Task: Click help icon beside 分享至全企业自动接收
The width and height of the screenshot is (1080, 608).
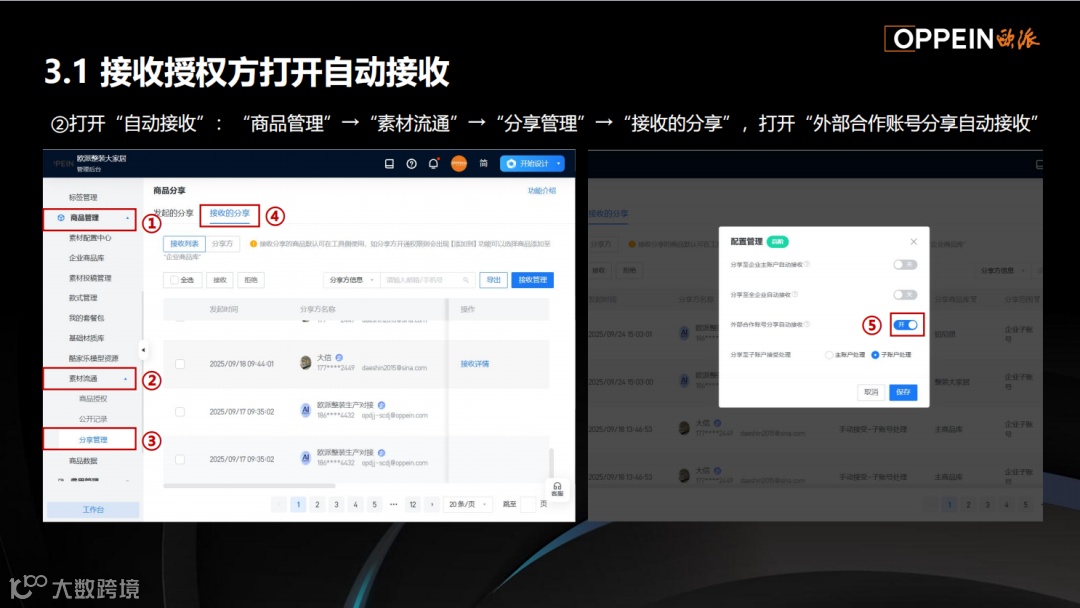Action: coord(795,295)
